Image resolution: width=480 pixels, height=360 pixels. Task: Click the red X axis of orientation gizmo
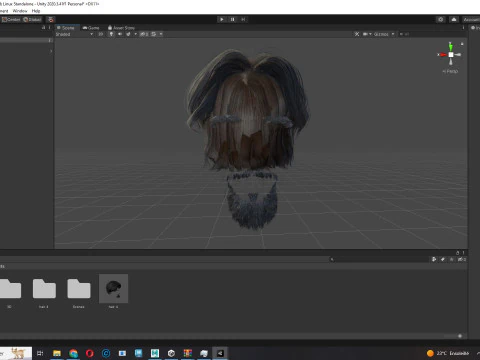click(443, 55)
